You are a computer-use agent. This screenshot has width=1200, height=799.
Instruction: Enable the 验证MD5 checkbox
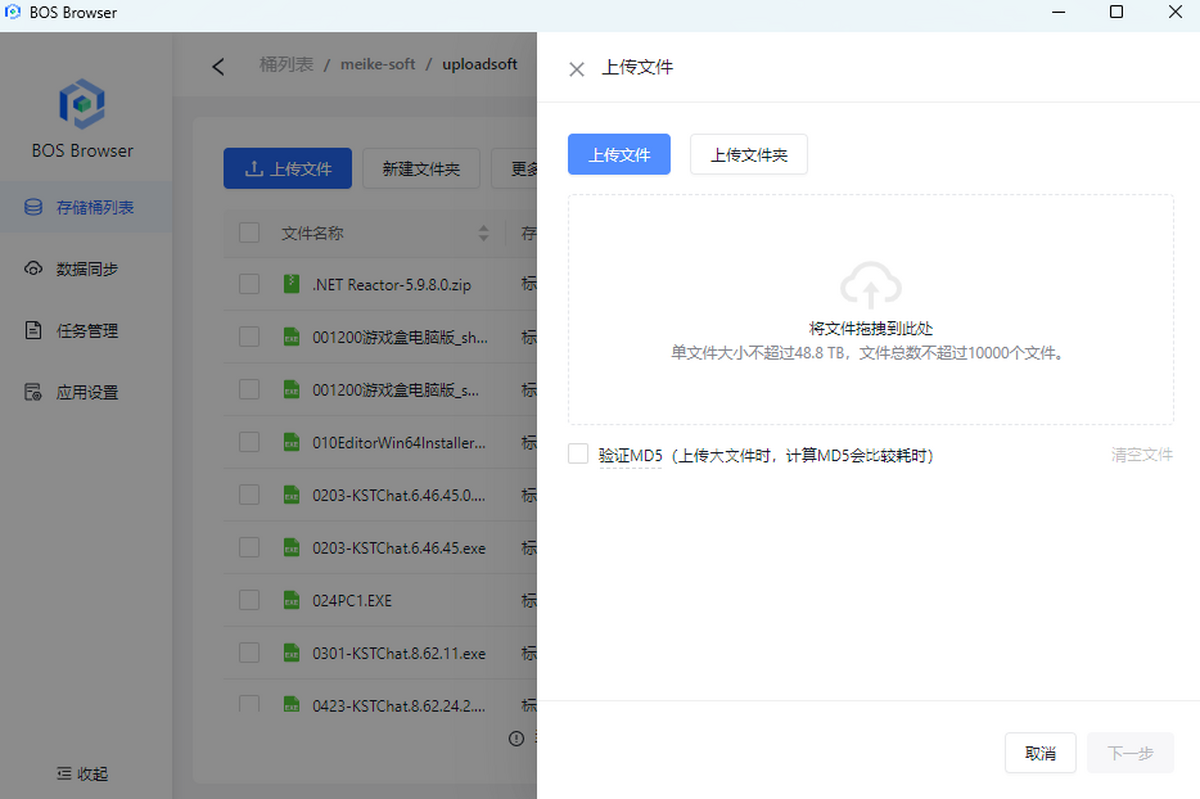[x=578, y=454]
